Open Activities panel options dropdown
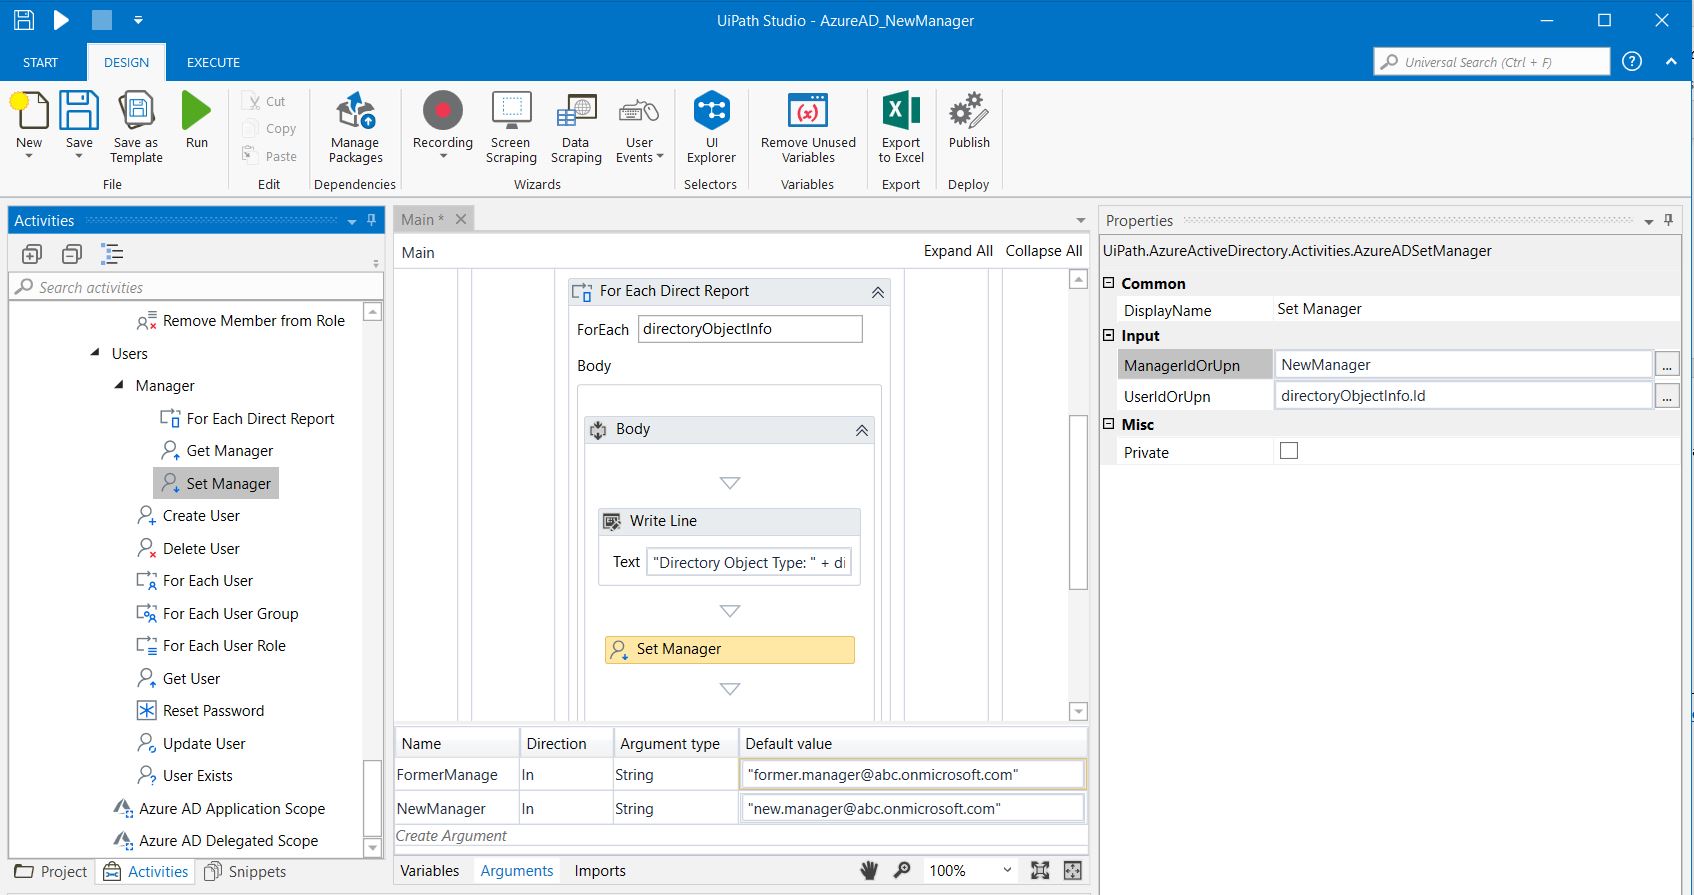1694x895 pixels. [352, 221]
